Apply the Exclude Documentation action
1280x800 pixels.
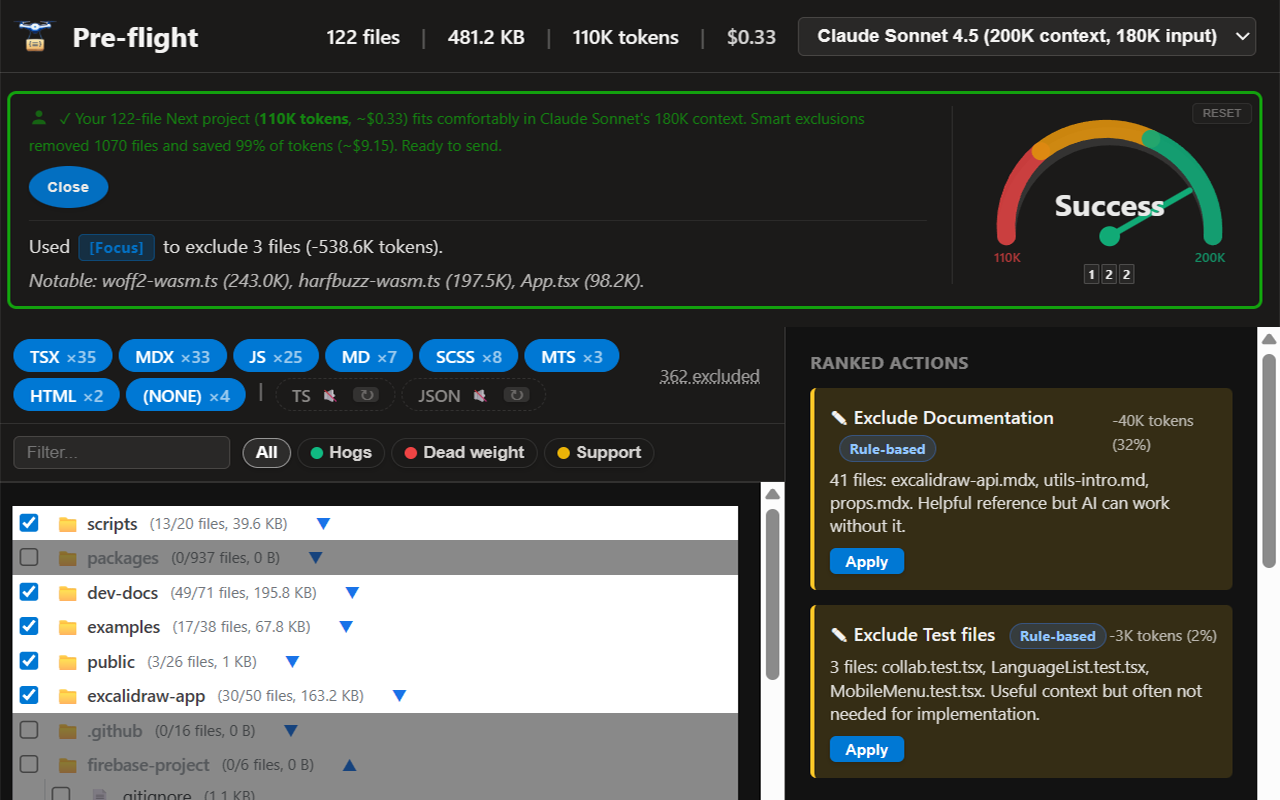coord(866,561)
